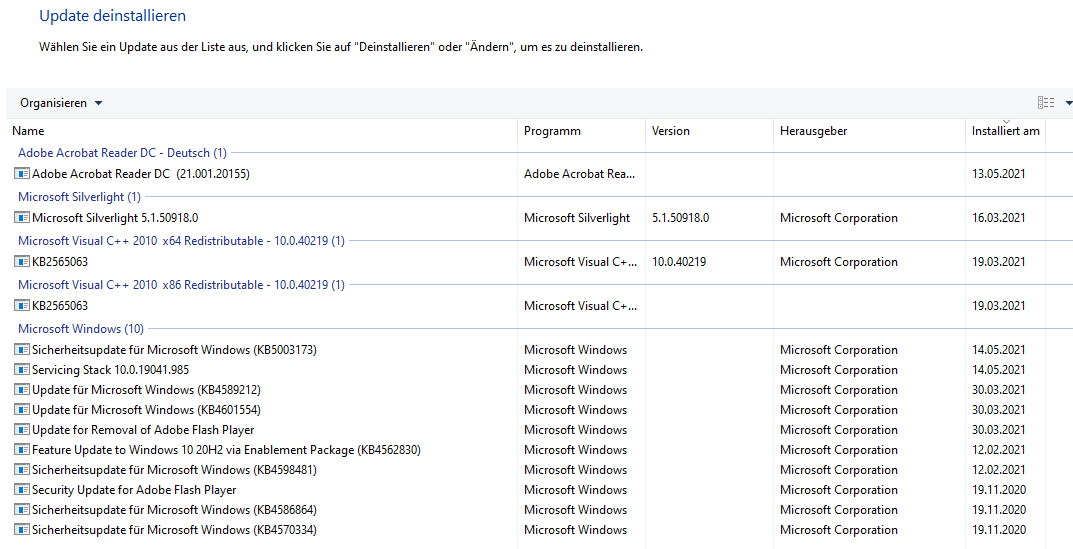
Task: Collapse the Adobe Acrobat Reader DC - Deutsch group
Action: pos(122,153)
